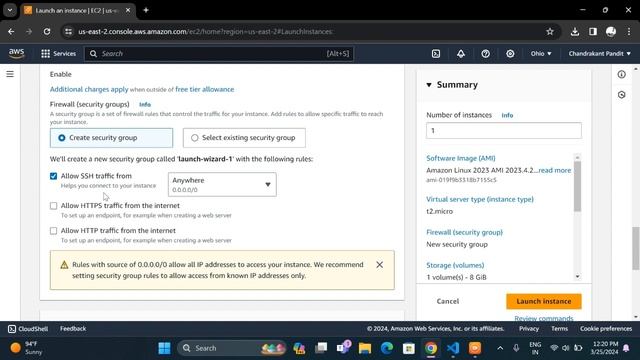
Task: Open the CloudShell icon in top navigation
Action: pyautogui.click(x=436, y=53)
